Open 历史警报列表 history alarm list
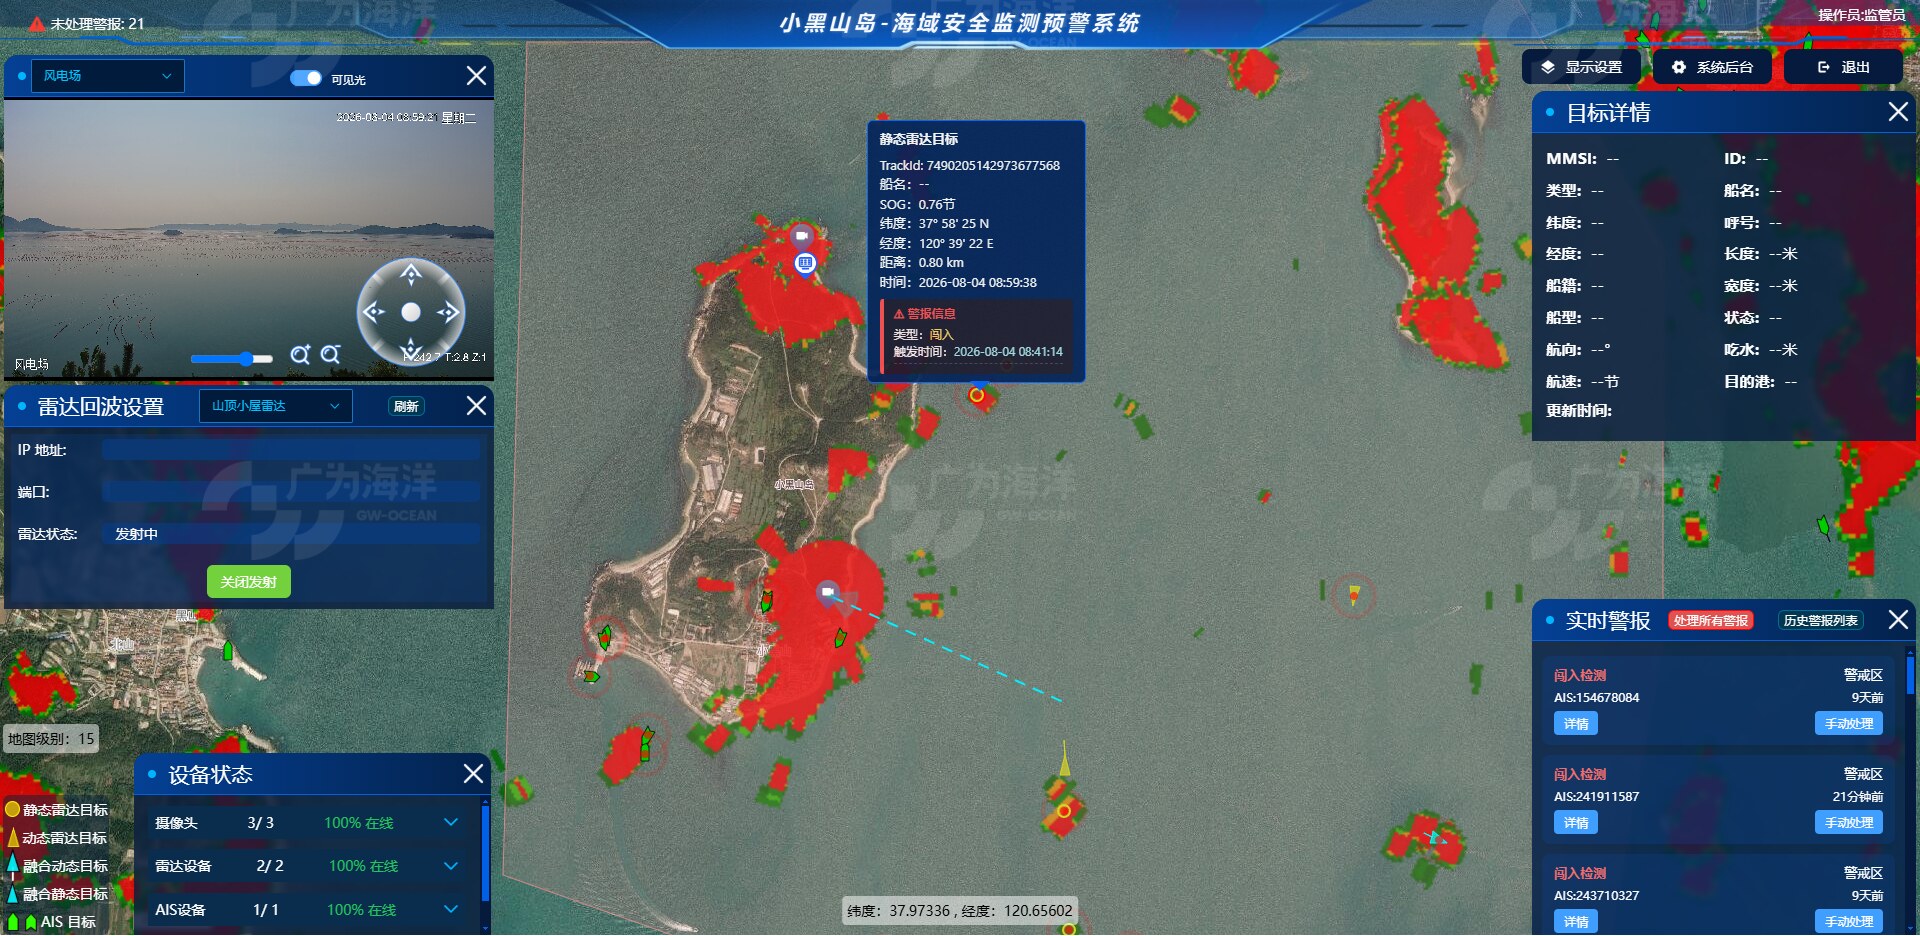The width and height of the screenshot is (1920, 936). [x=1820, y=621]
